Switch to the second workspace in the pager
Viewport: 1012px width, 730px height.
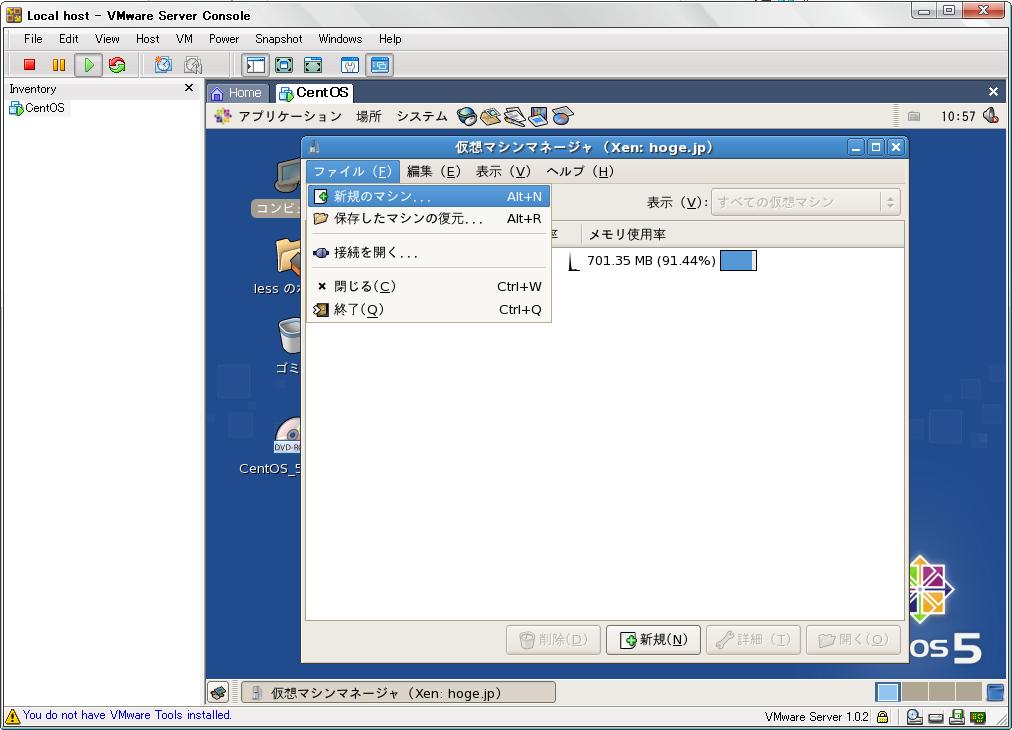915,692
